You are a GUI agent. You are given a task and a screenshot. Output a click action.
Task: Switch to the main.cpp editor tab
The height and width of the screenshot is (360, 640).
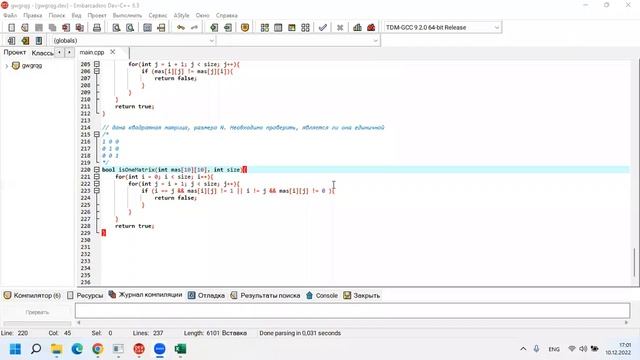pyautogui.click(x=92, y=52)
